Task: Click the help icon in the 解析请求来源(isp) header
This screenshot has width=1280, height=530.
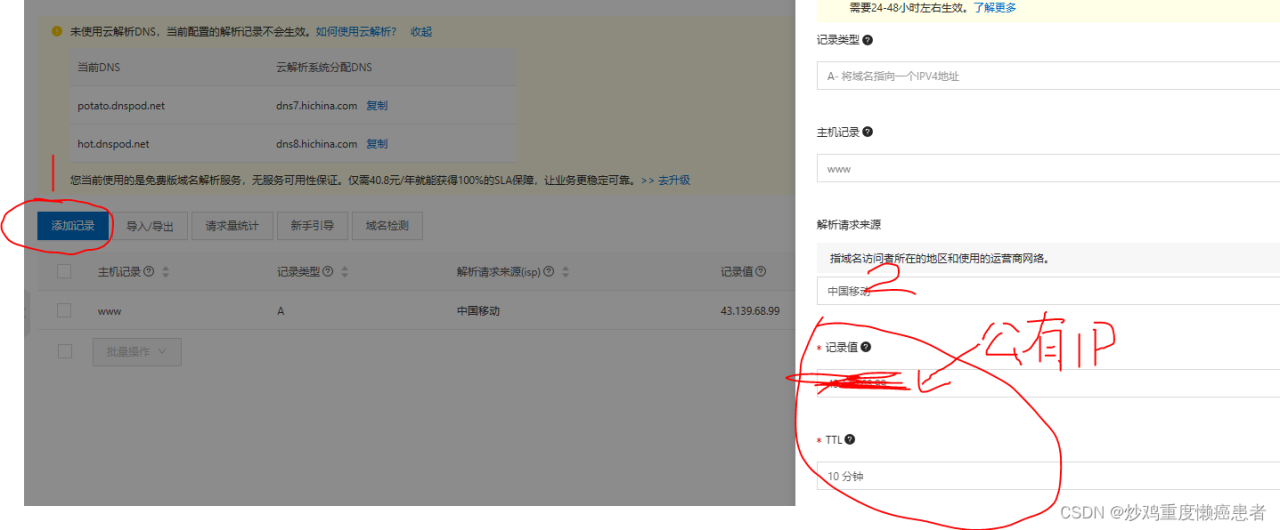Action: (548, 272)
